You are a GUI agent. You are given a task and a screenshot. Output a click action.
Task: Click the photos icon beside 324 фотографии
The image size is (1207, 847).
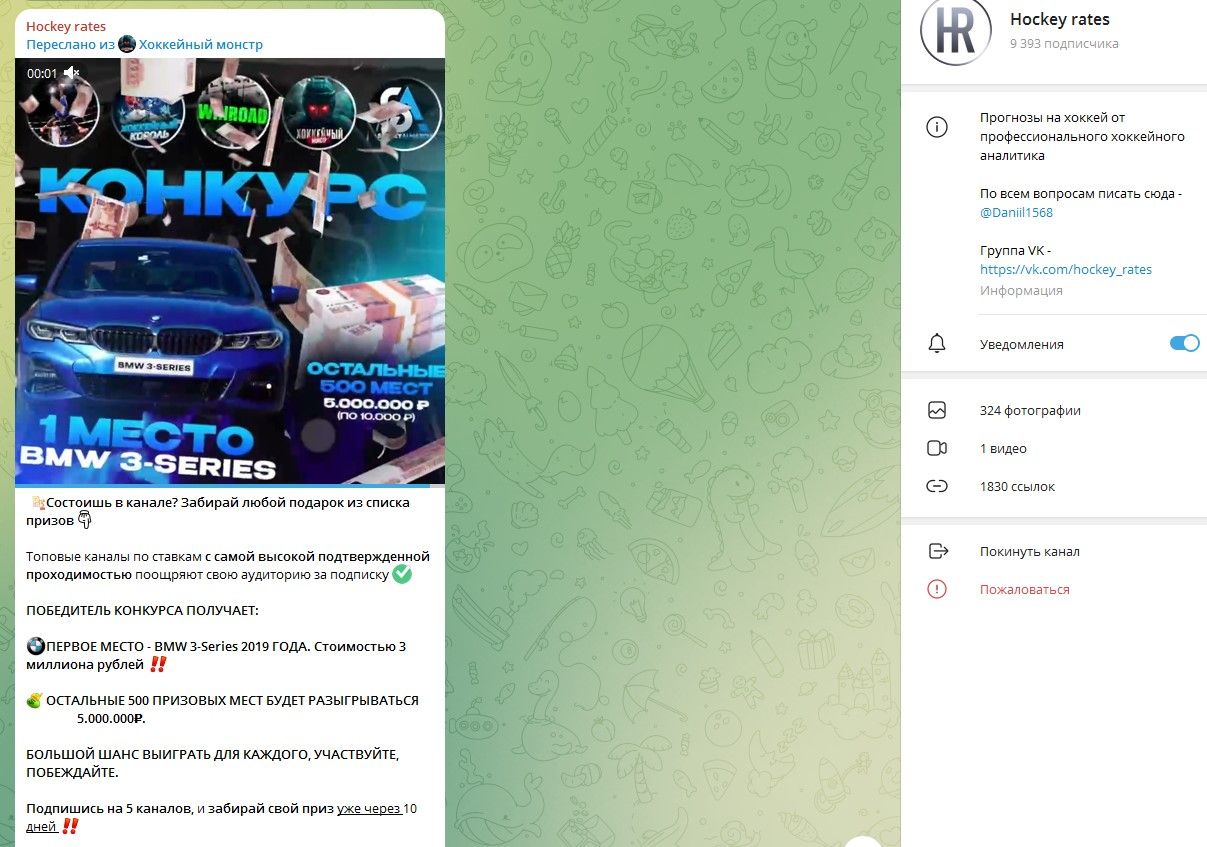tap(937, 410)
